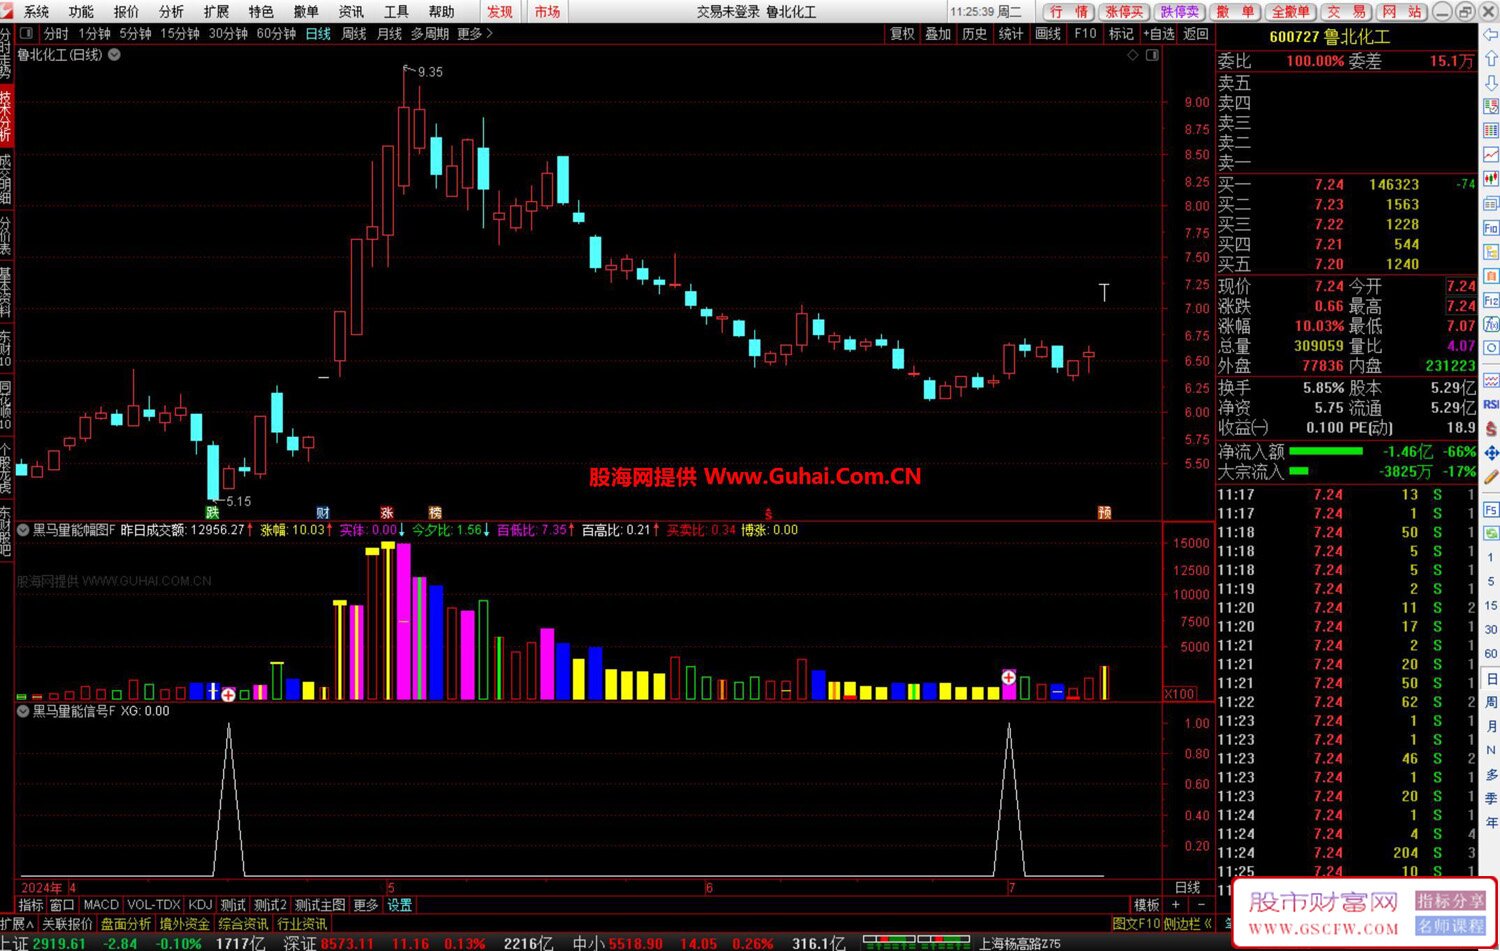Viewport: 1500px width, 951px height.
Task: Select the 多周期 view
Action: coord(430,34)
